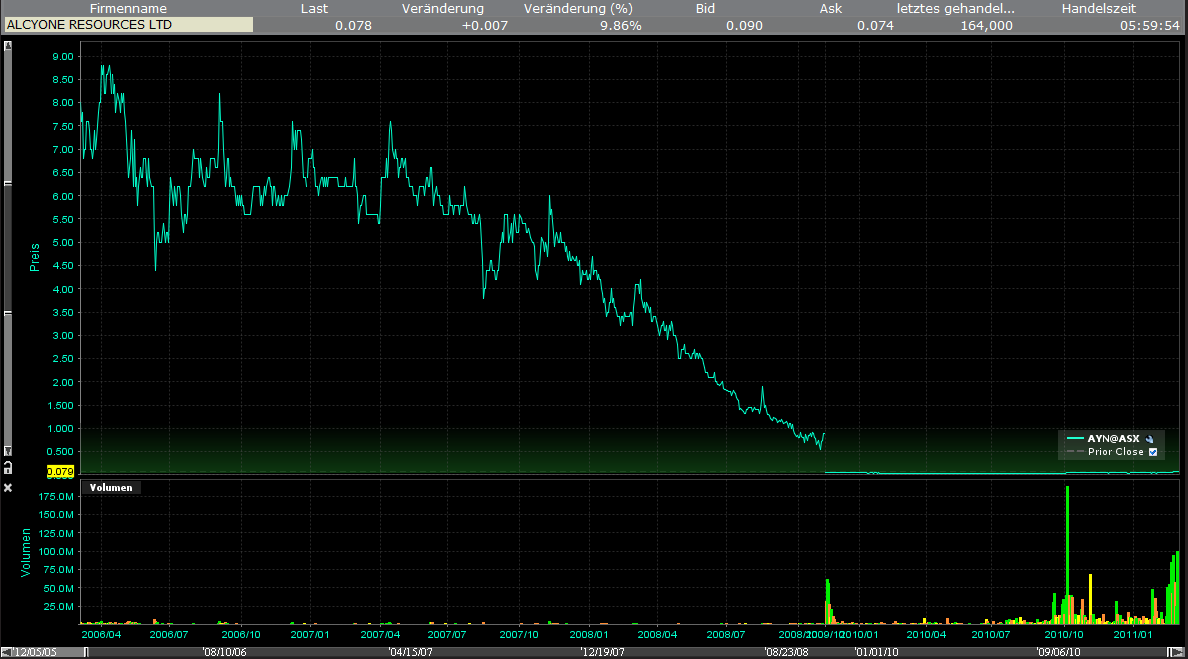The width and height of the screenshot is (1188, 659).
Task: Toggle the price axis lock icon
Action: coord(8,467)
